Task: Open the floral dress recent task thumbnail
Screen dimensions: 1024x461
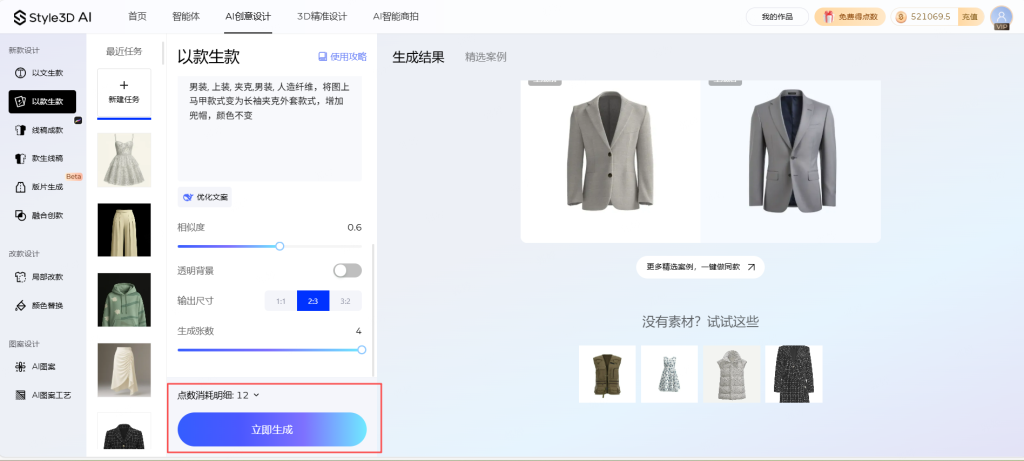Action: pos(124,160)
